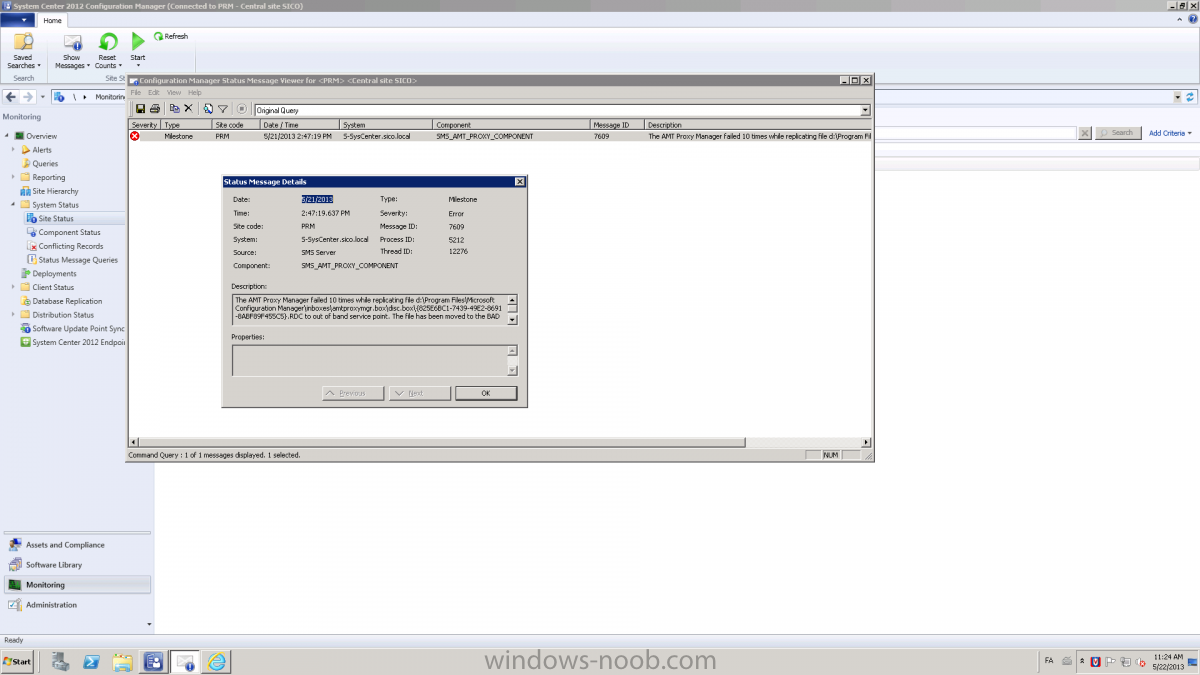Click the Next button in details dialog
1200x675 pixels.
click(419, 393)
